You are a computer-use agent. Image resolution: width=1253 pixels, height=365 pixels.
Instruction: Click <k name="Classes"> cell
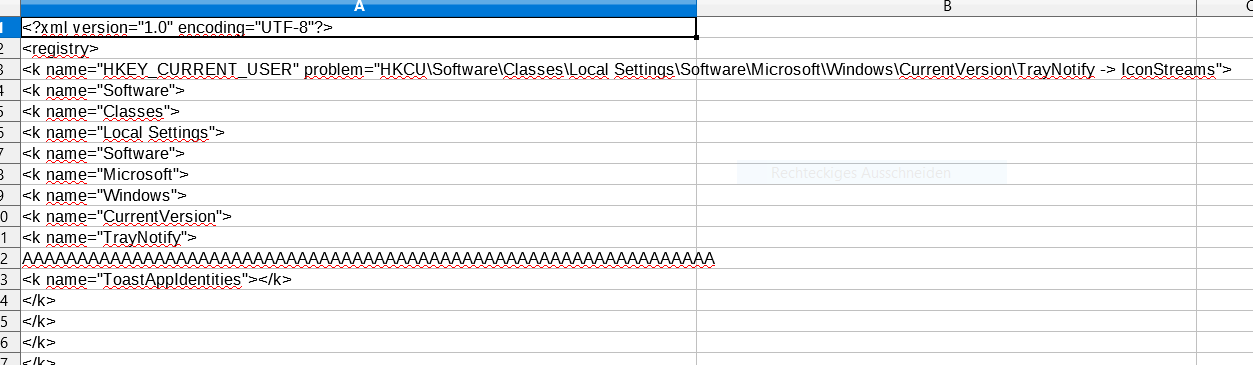pyautogui.click(x=359, y=111)
